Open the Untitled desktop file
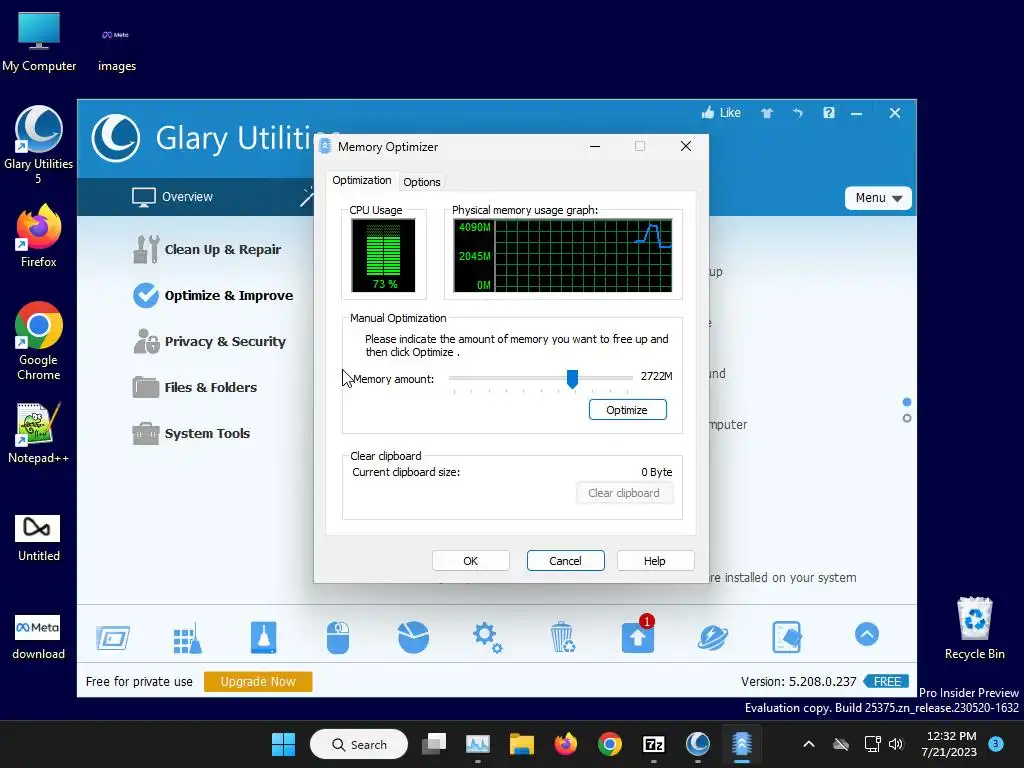 point(39,537)
